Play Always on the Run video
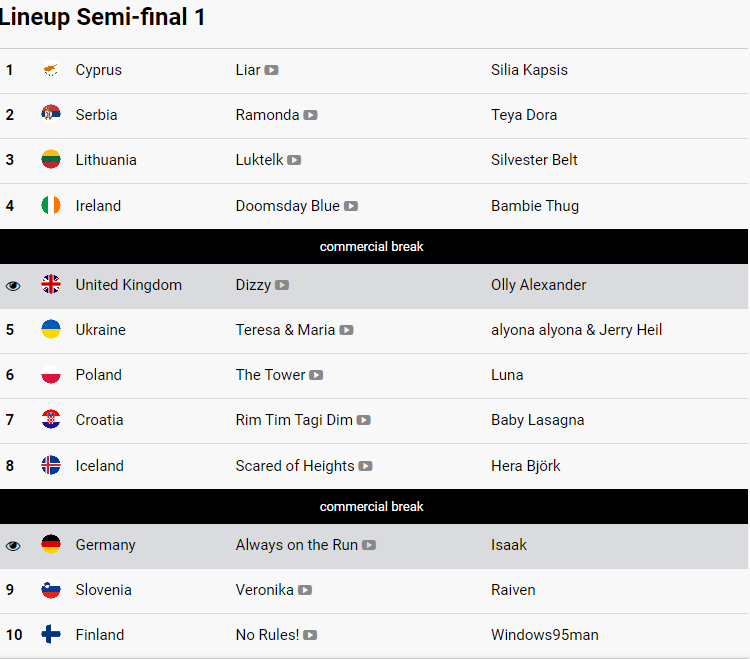 369,545
